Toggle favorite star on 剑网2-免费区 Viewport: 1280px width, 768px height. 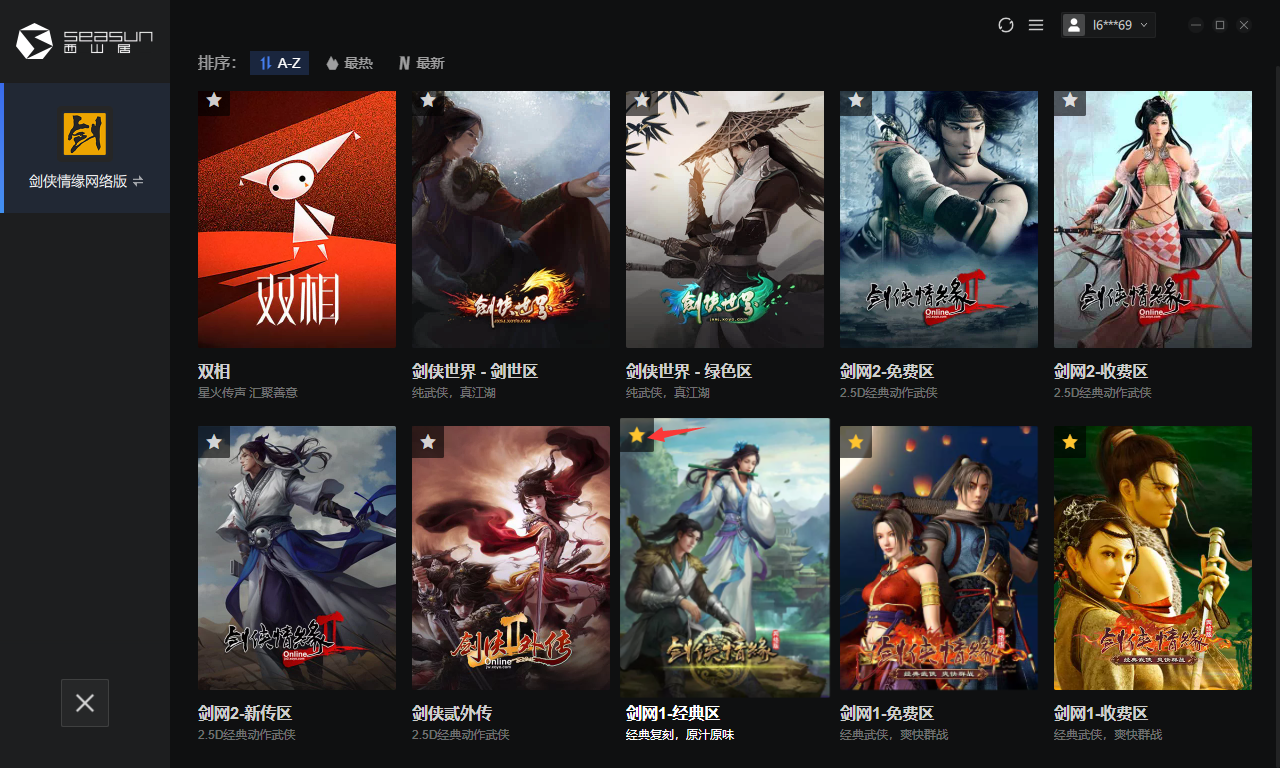[856, 100]
